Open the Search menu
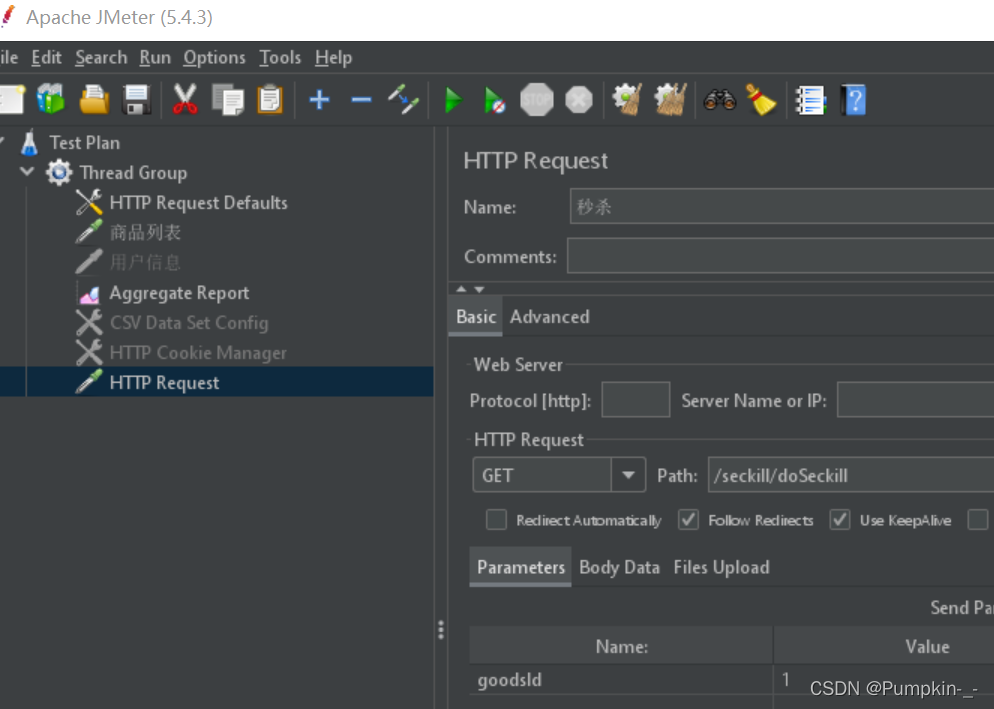Viewport: 994px width, 709px height. 101,58
